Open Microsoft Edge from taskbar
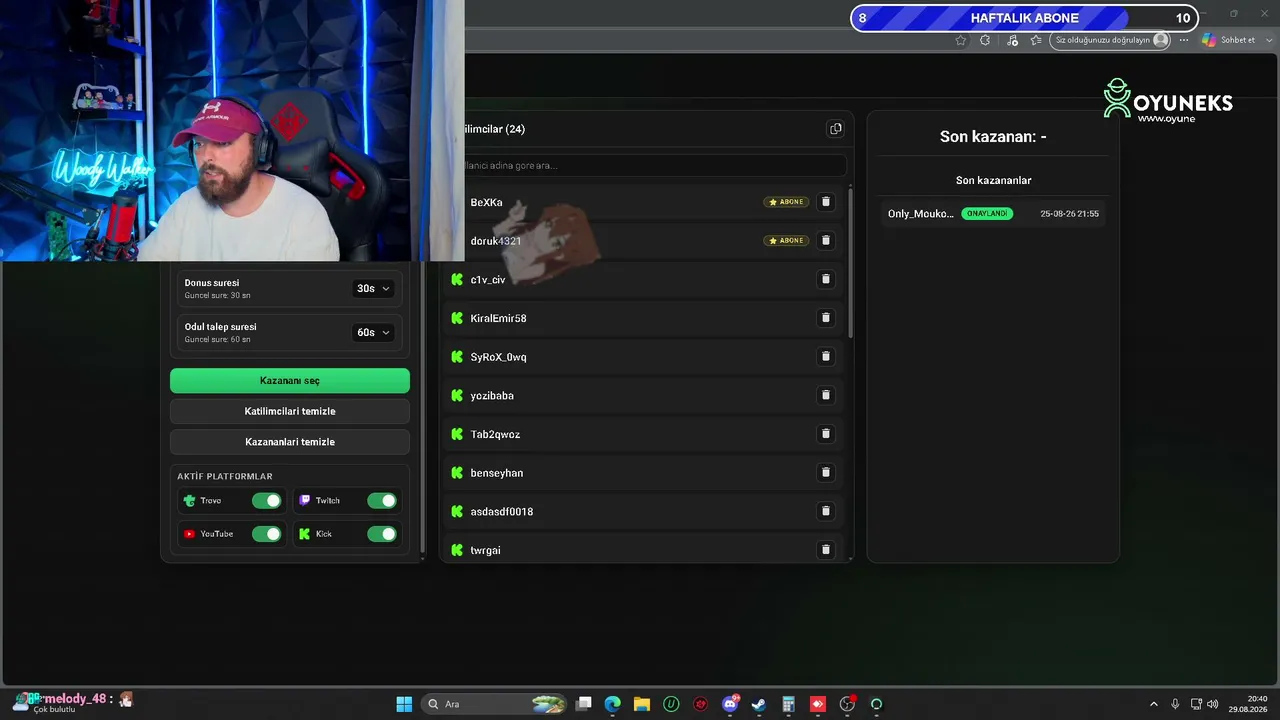 613,704
